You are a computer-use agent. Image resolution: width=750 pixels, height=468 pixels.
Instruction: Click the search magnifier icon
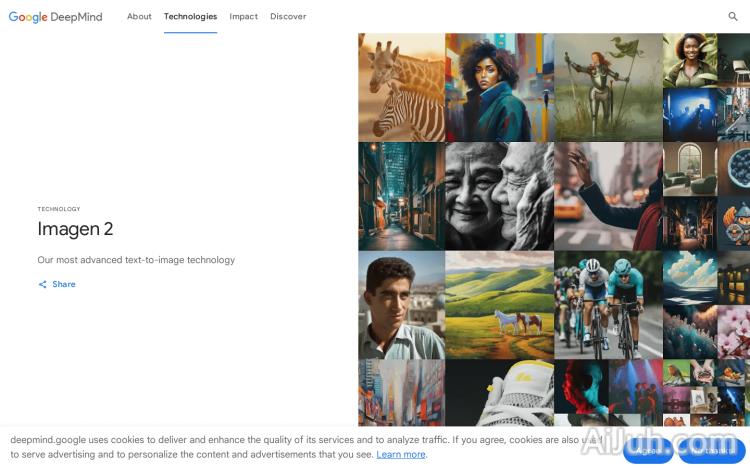733,17
